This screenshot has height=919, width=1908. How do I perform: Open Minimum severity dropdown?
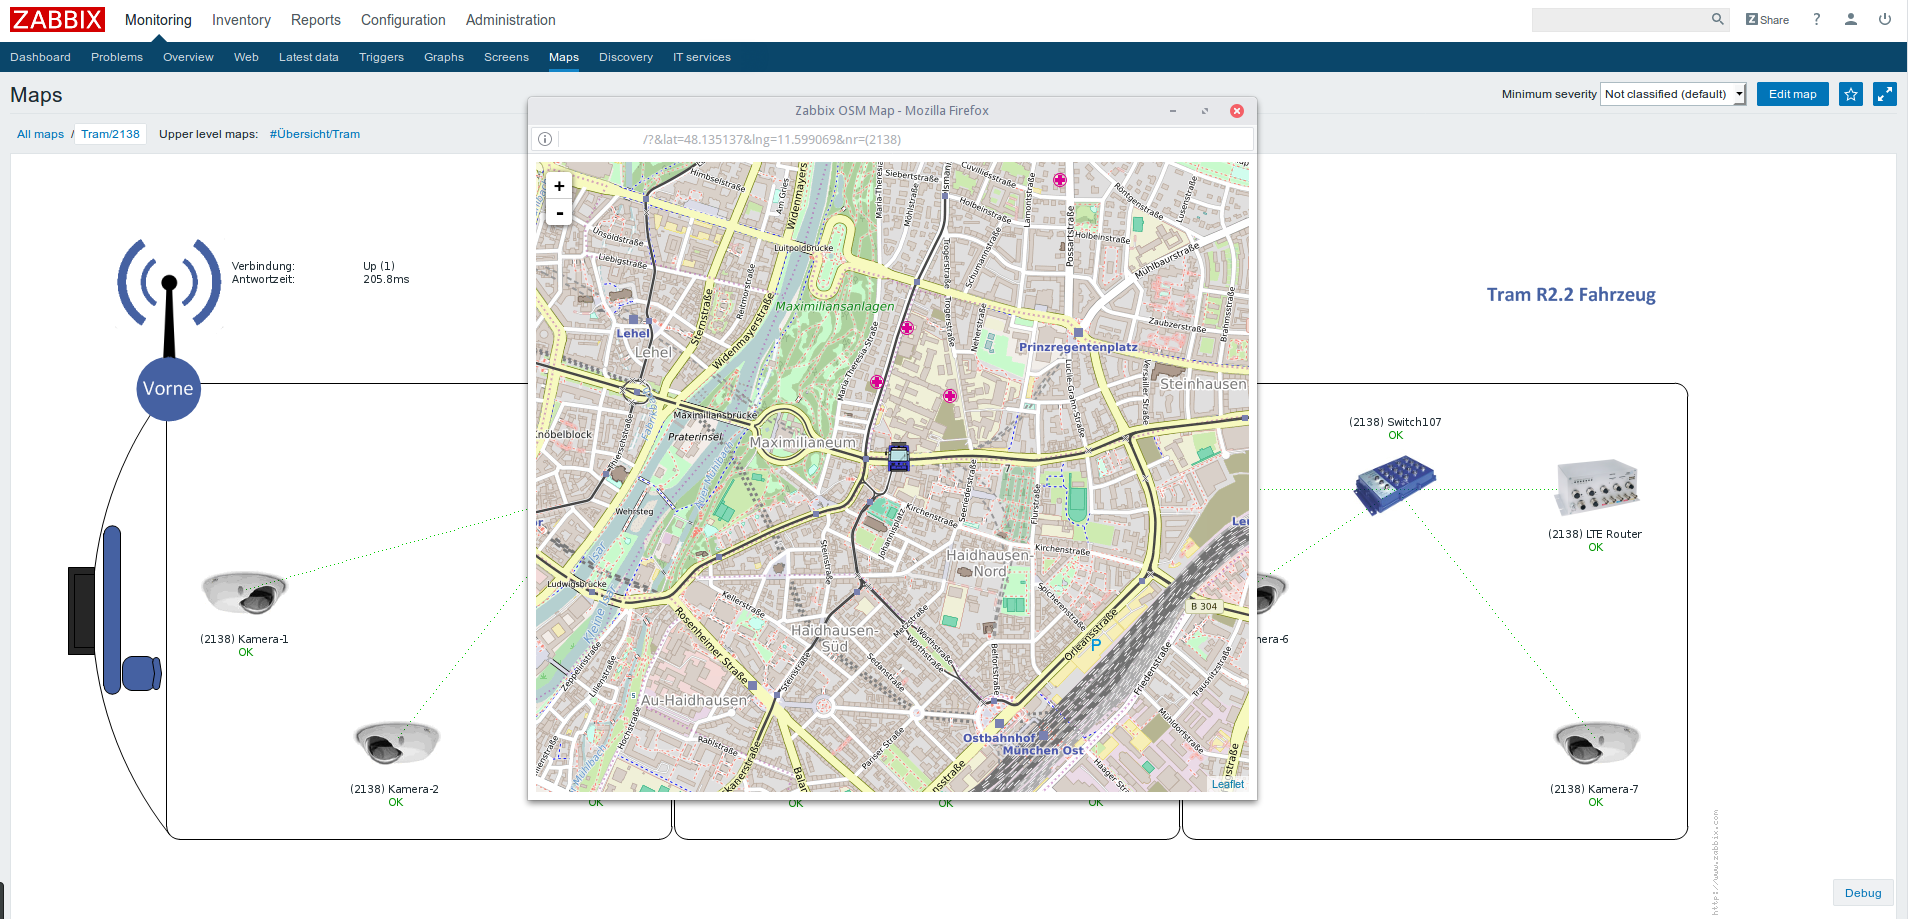pos(1673,94)
